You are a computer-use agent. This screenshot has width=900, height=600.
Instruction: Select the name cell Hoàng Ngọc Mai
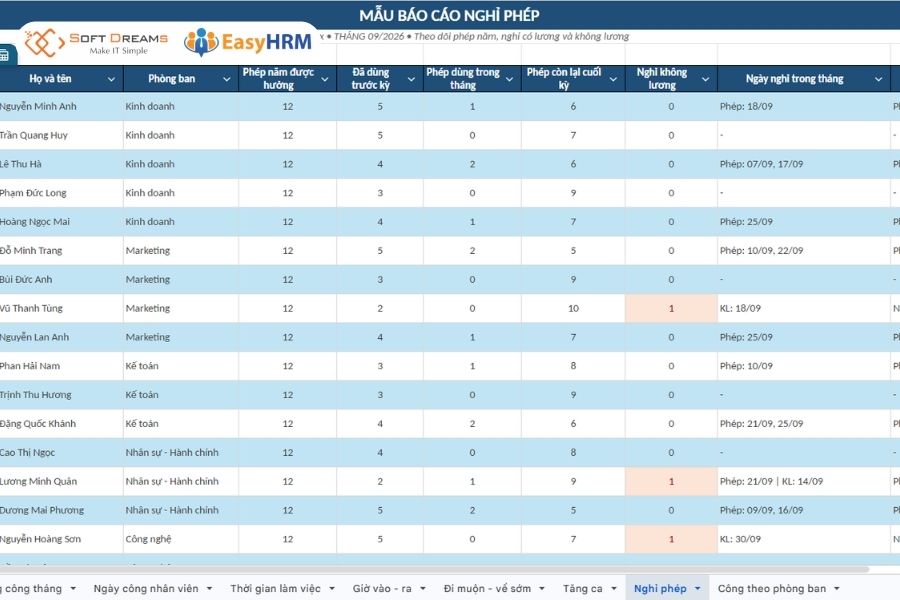click(x=61, y=222)
